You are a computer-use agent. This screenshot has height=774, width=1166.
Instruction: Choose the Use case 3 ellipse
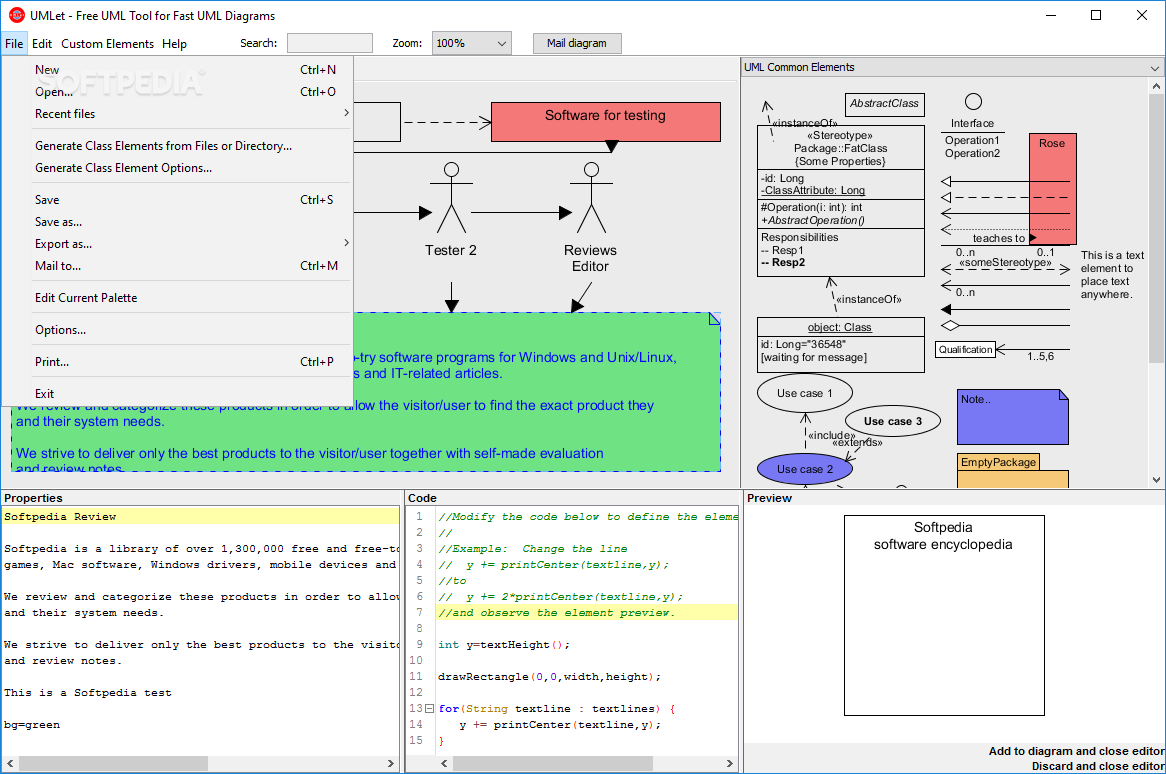point(892,421)
